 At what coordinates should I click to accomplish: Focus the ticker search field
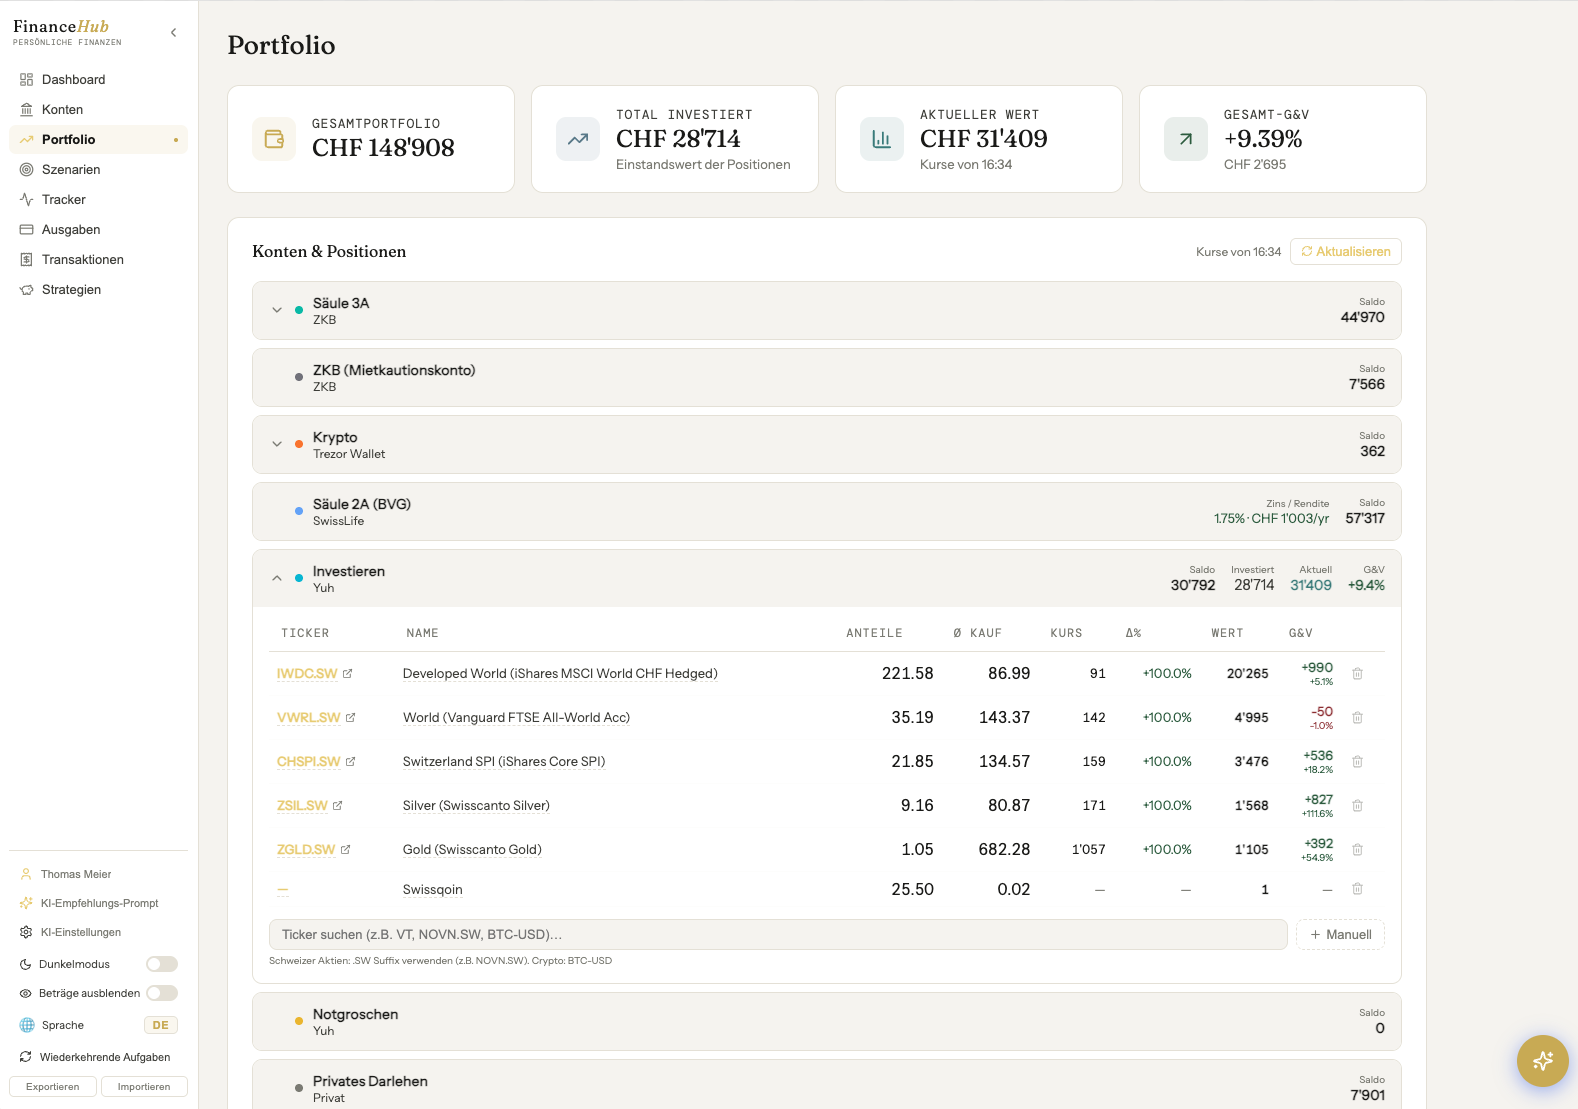[x=778, y=934]
